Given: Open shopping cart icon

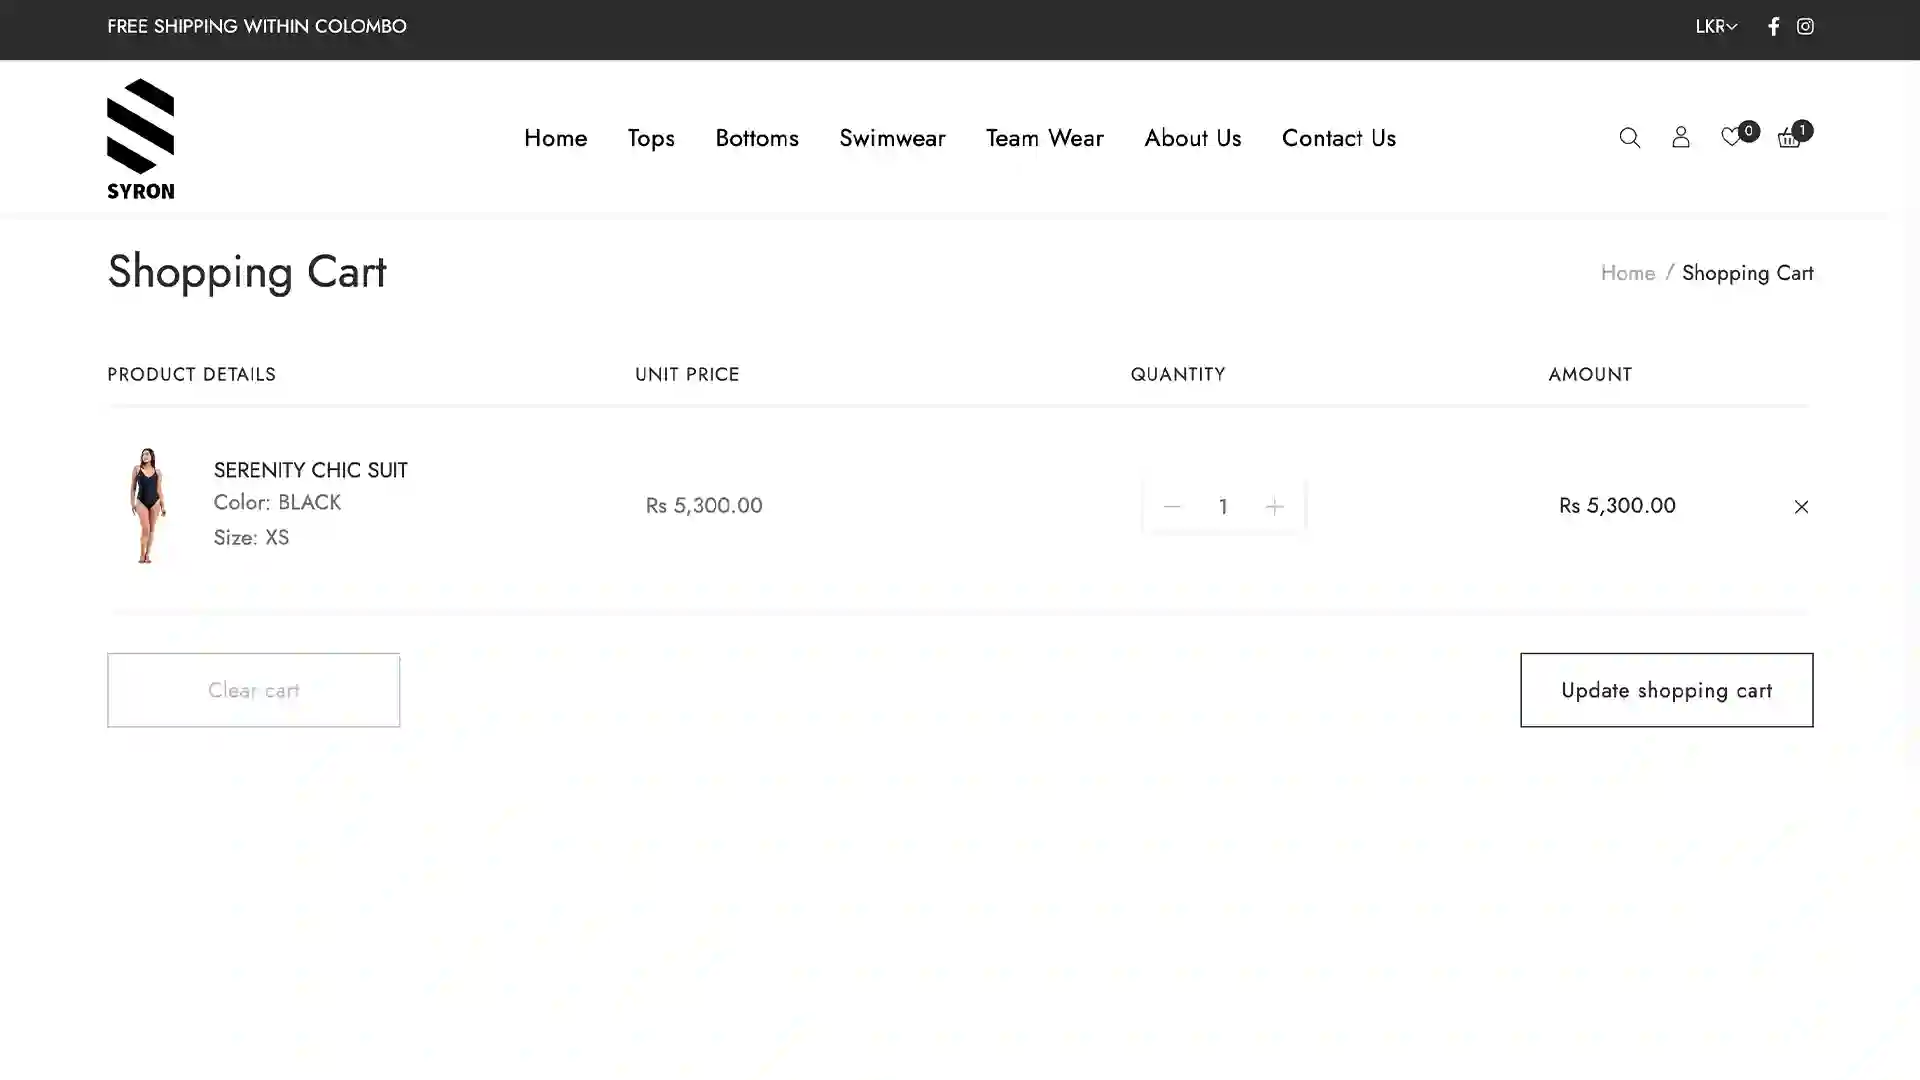Looking at the screenshot, I should pyautogui.click(x=1789, y=137).
